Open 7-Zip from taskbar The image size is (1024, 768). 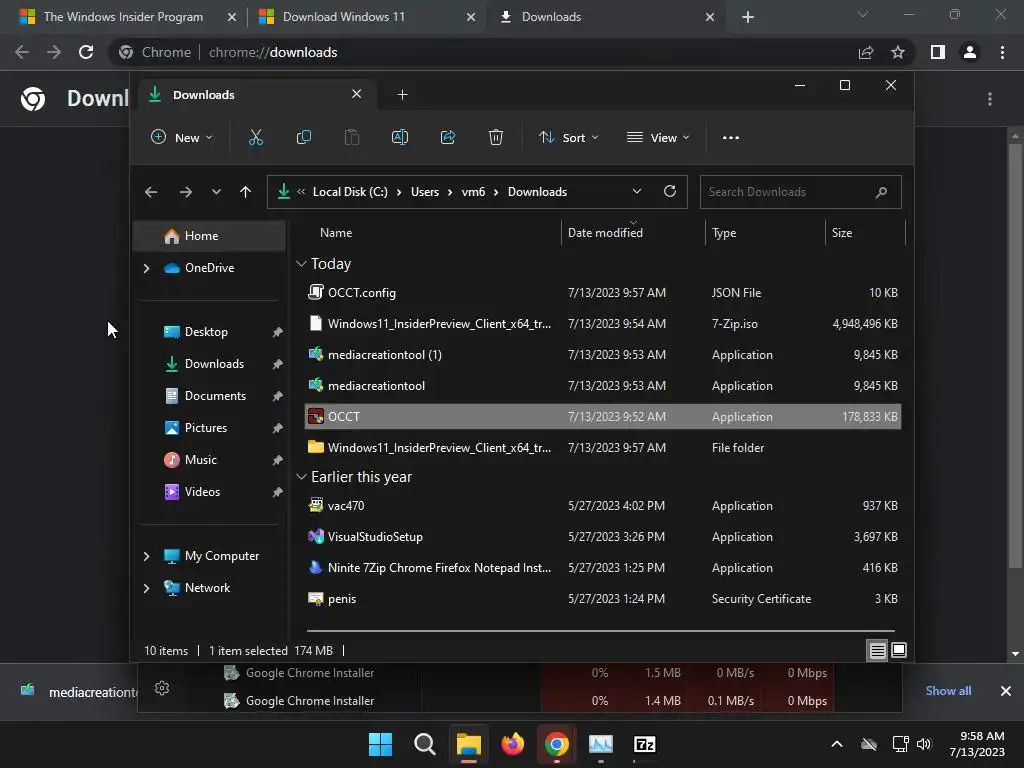point(645,744)
